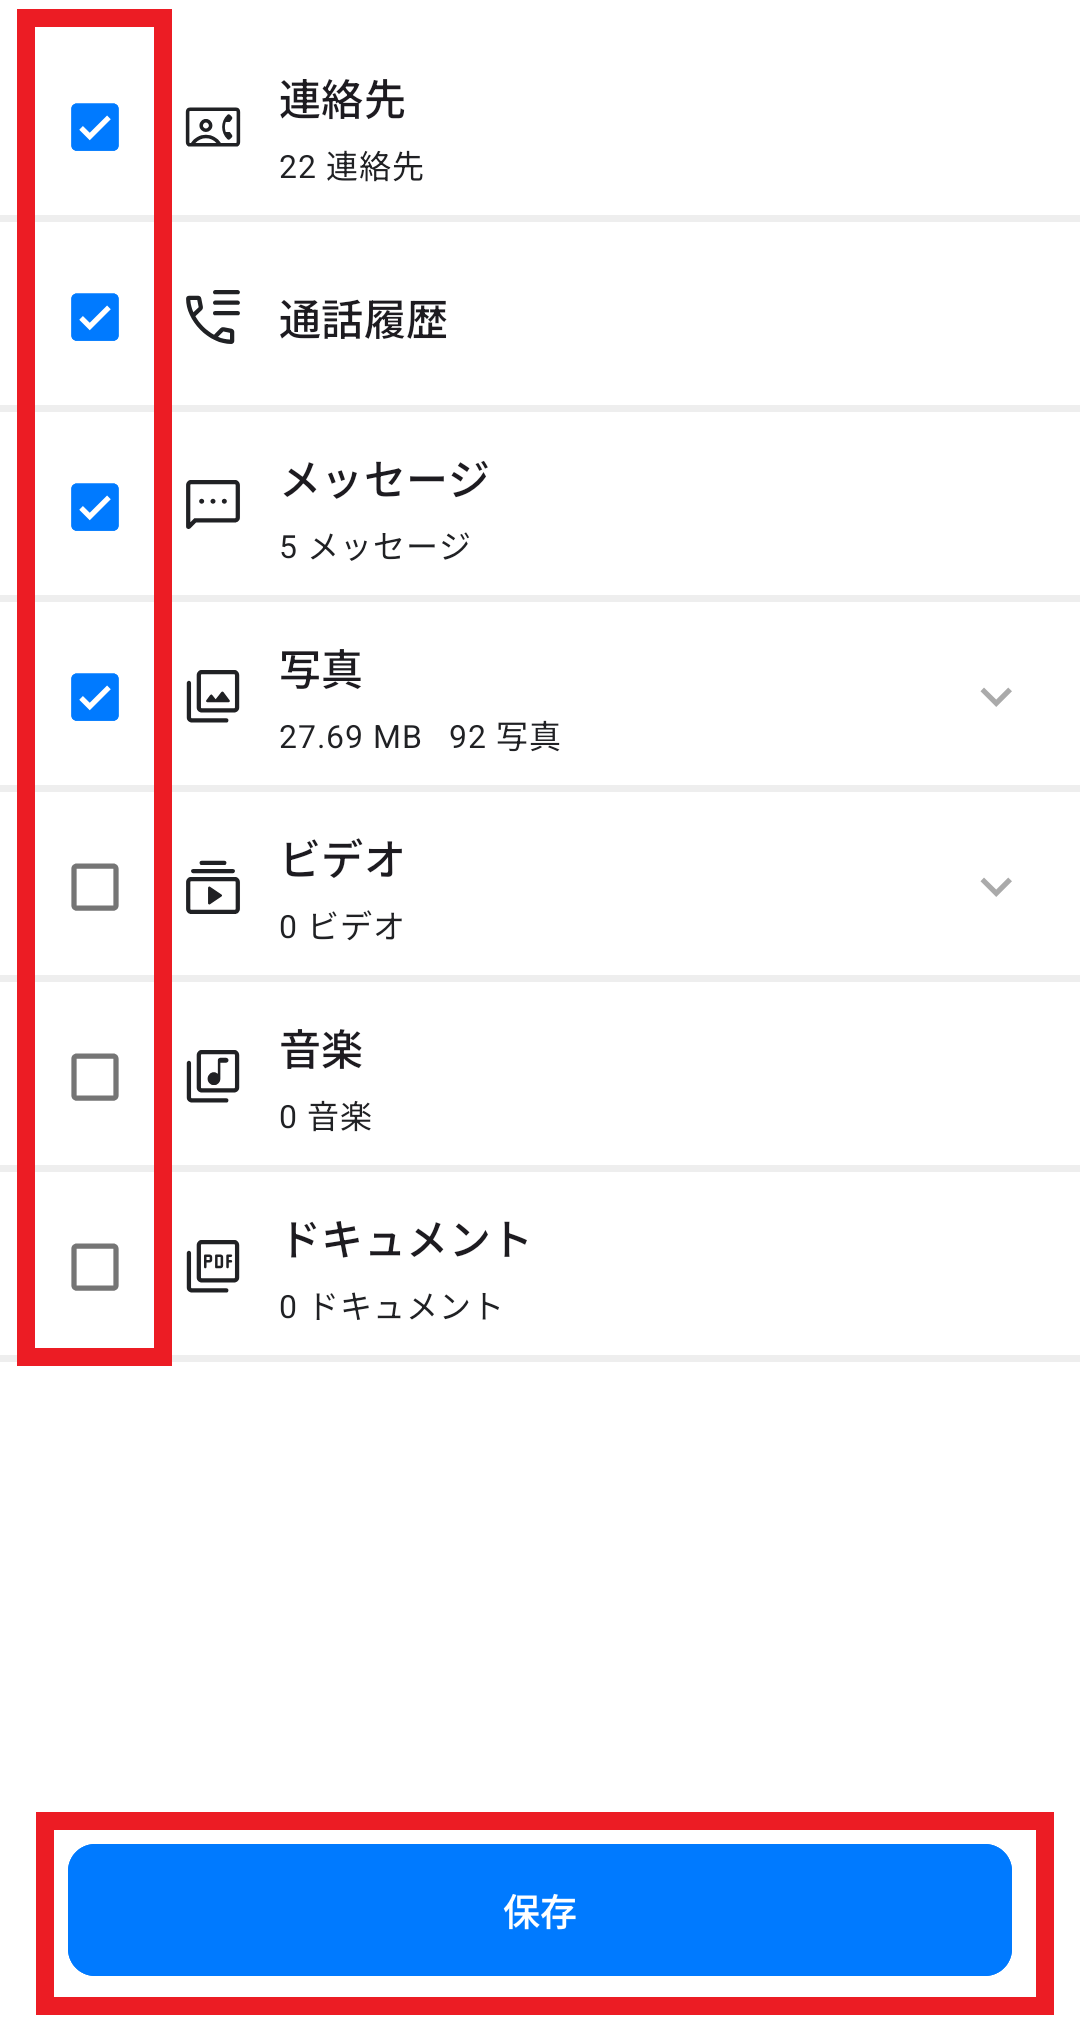Screen dimensions: 1080x2024
Task: Select the 27.69 MB 92 写真 details
Action: (420, 737)
